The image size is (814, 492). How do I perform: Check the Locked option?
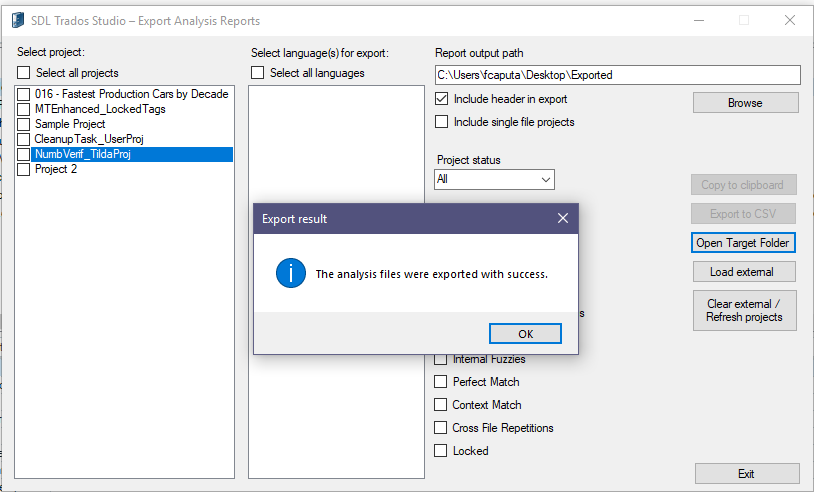(x=440, y=450)
